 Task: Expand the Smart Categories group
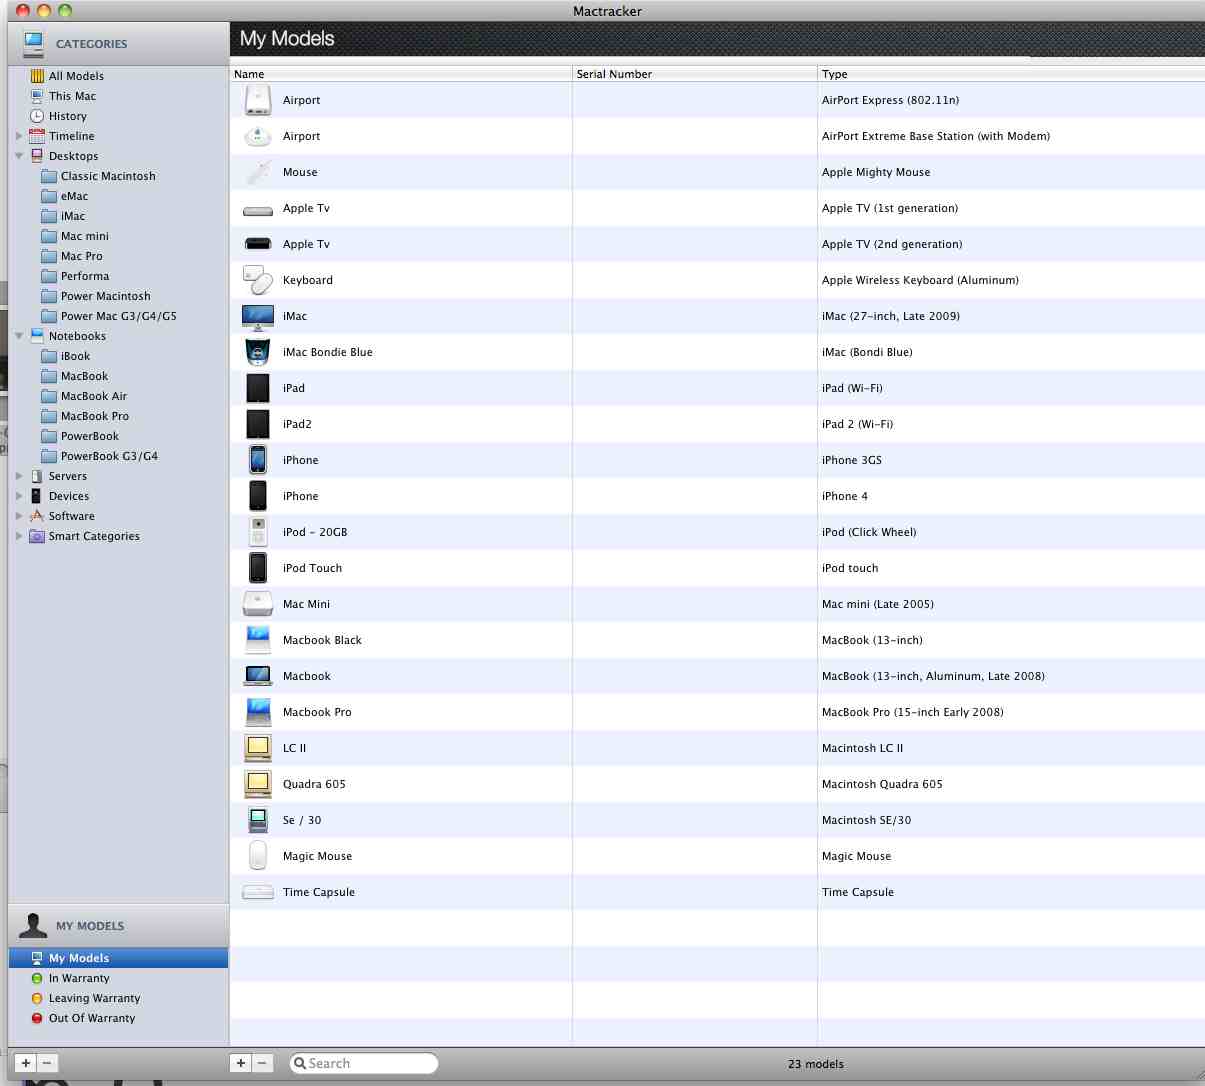click(x=19, y=536)
